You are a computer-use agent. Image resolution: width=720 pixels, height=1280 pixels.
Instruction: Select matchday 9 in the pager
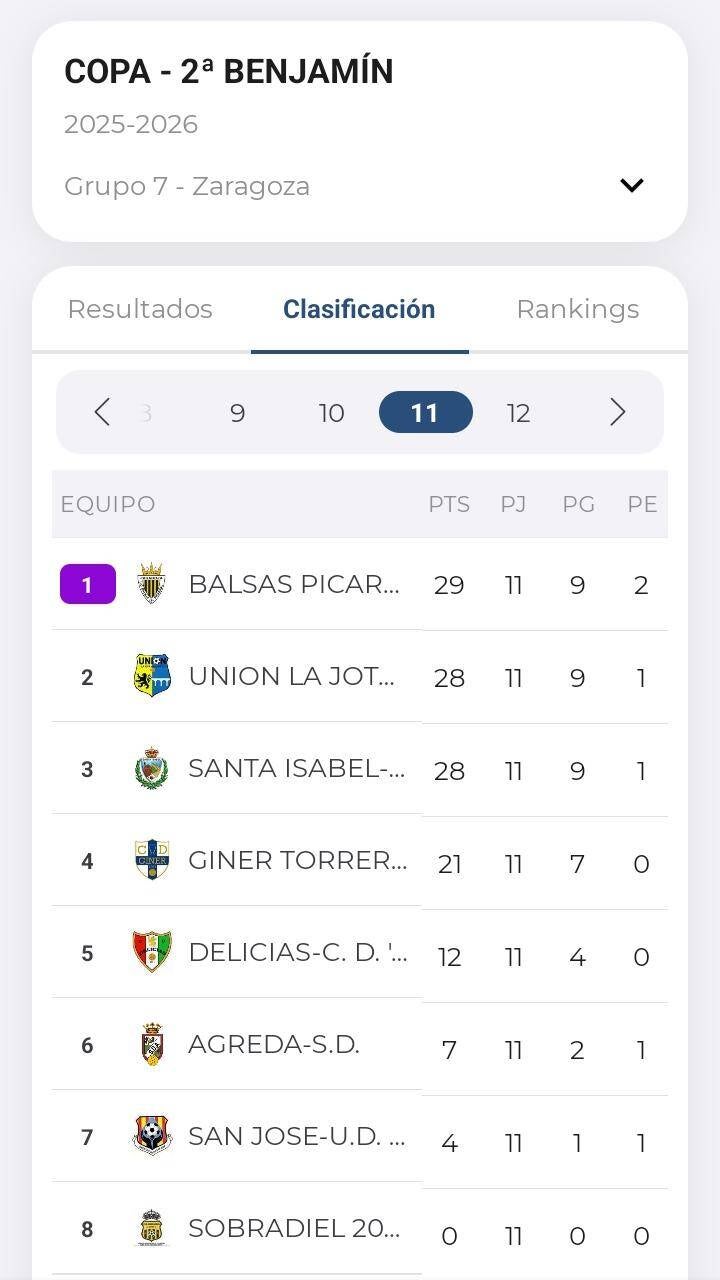click(237, 413)
